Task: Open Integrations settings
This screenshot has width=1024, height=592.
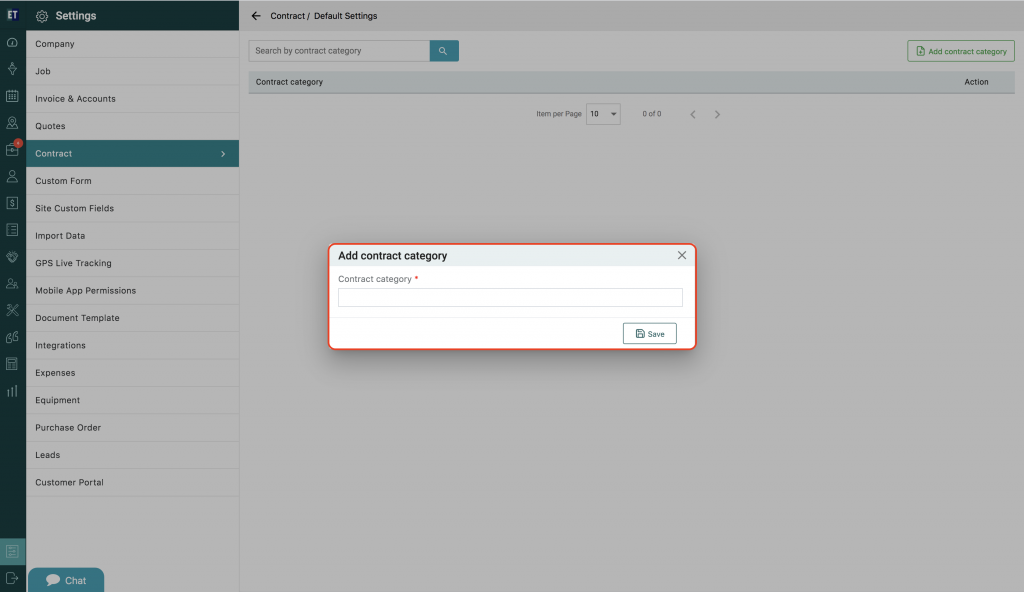Action: pyautogui.click(x=133, y=346)
